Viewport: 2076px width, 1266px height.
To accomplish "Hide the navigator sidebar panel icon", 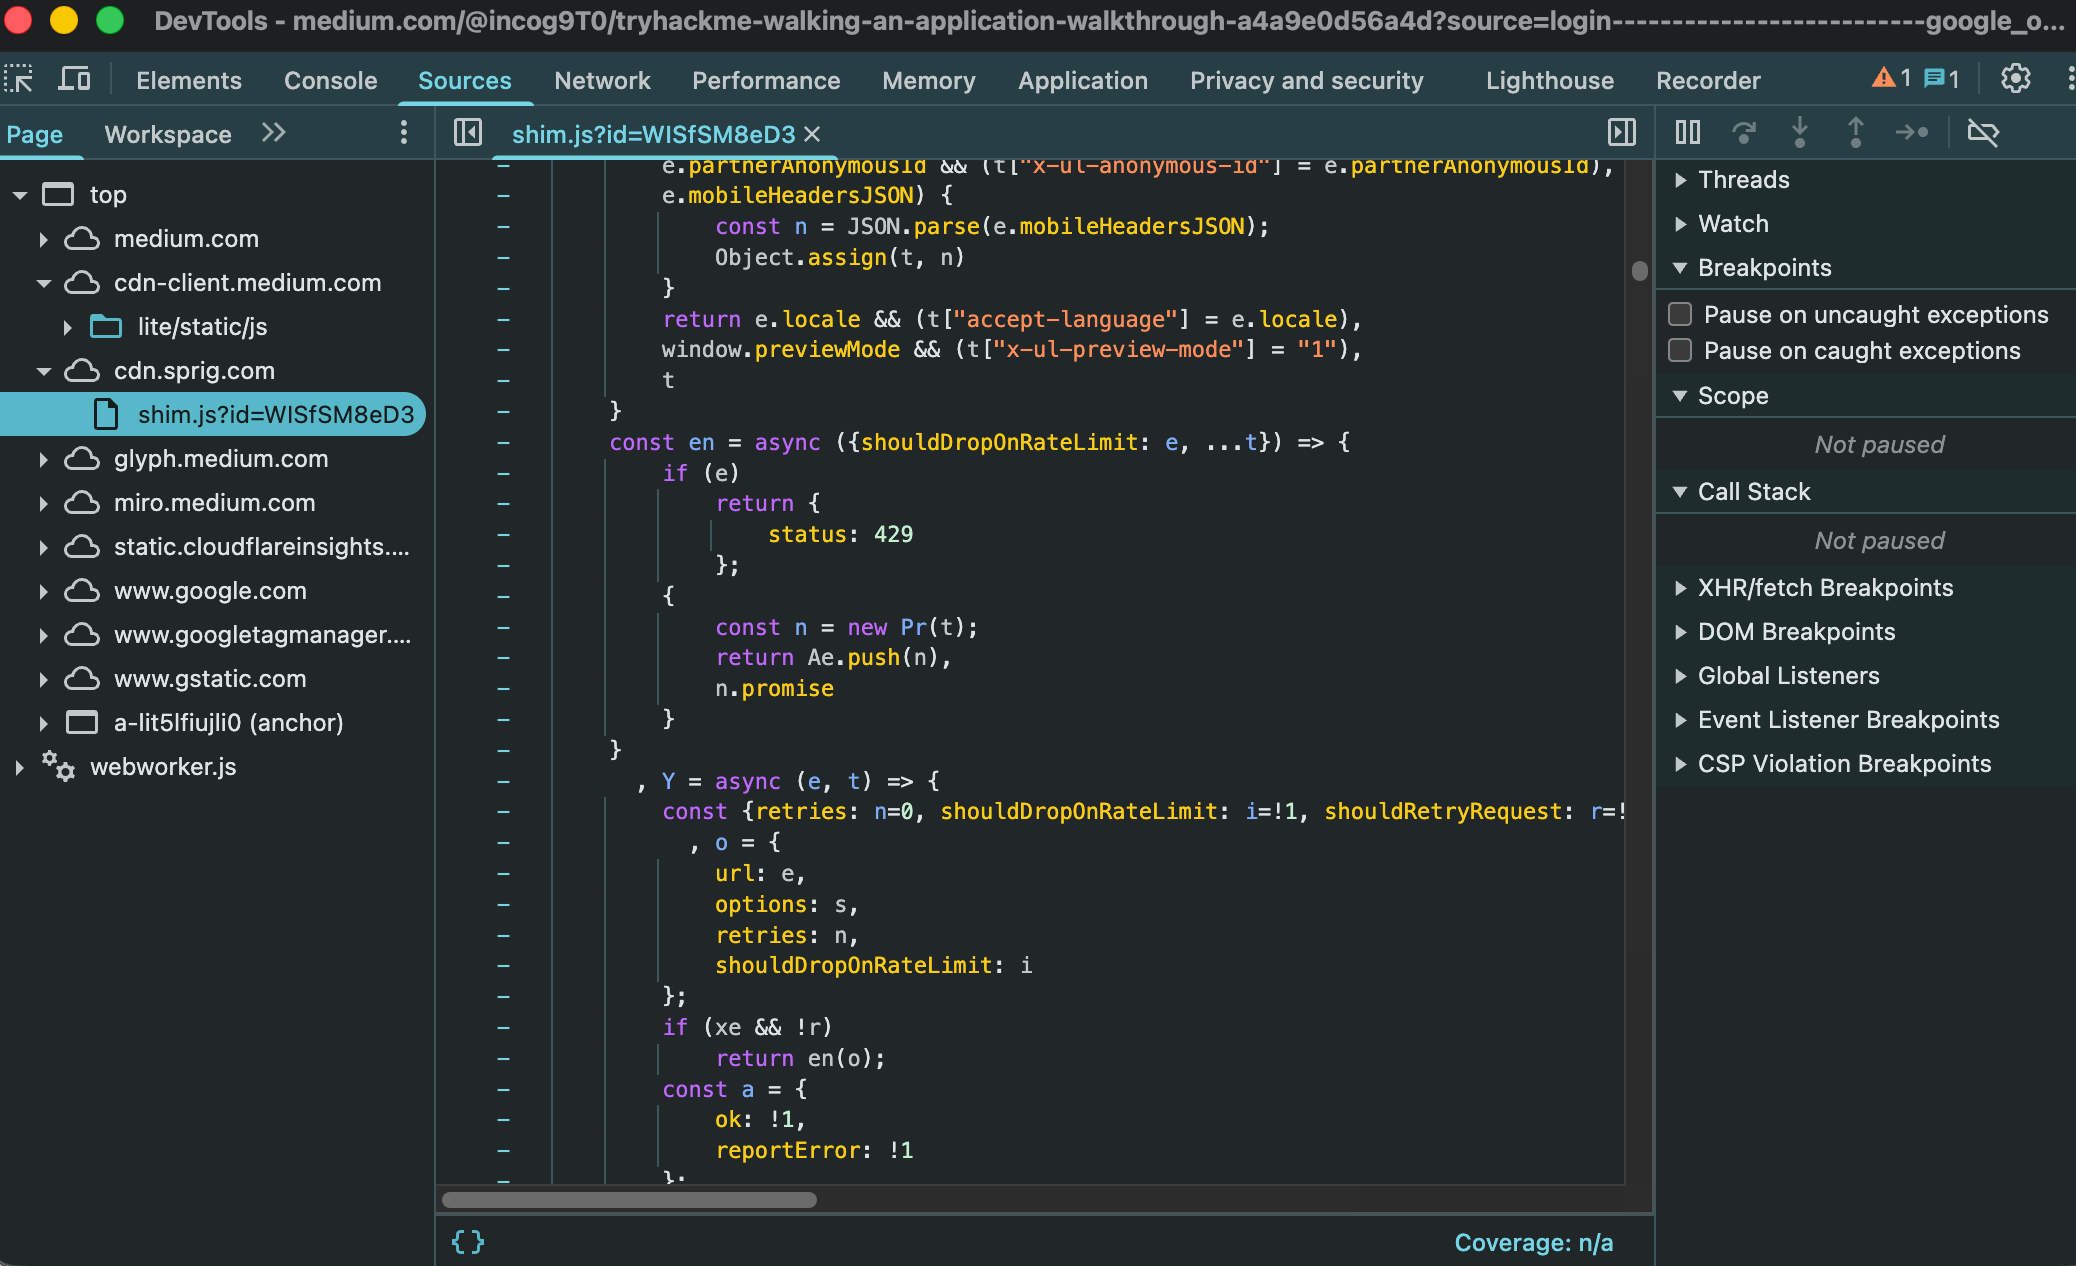I will click(x=468, y=133).
